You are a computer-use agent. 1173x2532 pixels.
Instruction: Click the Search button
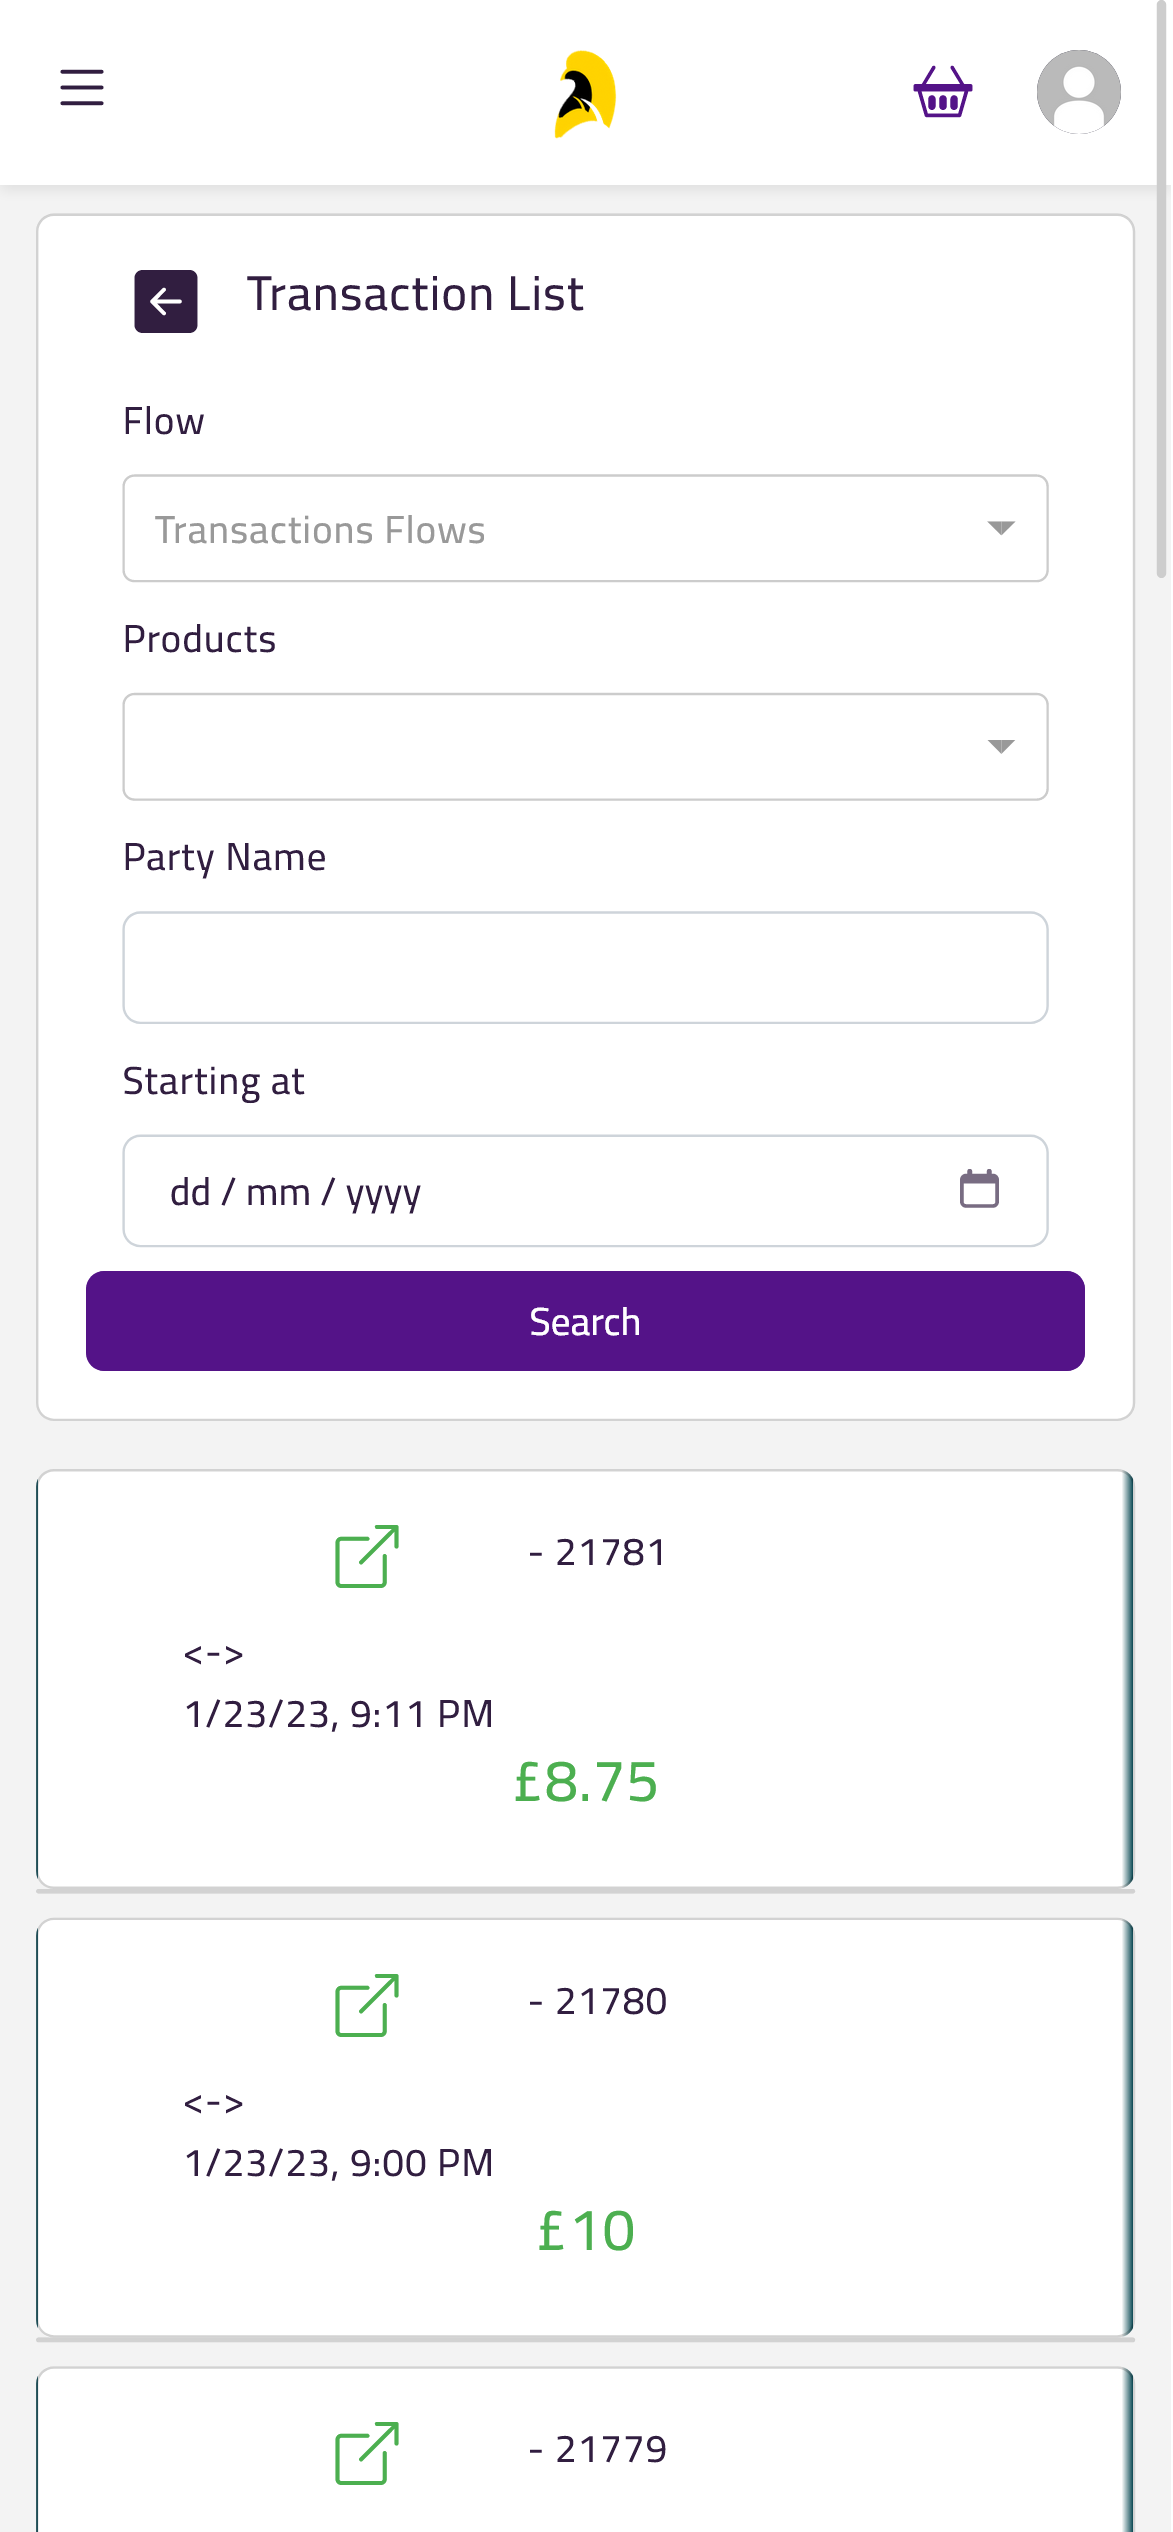click(x=585, y=1321)
